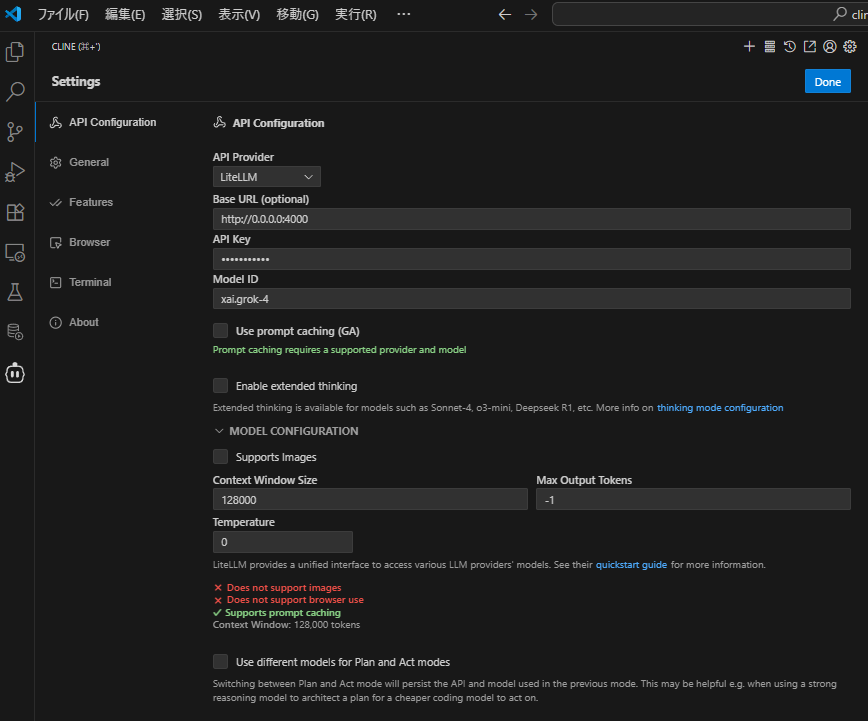
Task: Open Cline account icon
Action: pyautogui.click(x=829, y=47)
